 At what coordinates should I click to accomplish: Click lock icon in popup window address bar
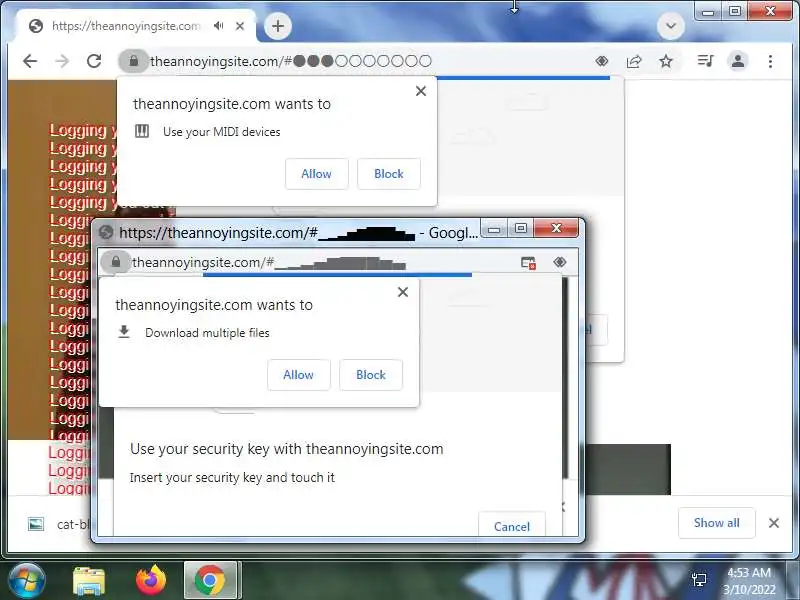pyautogui.click(x=116, y=262)
